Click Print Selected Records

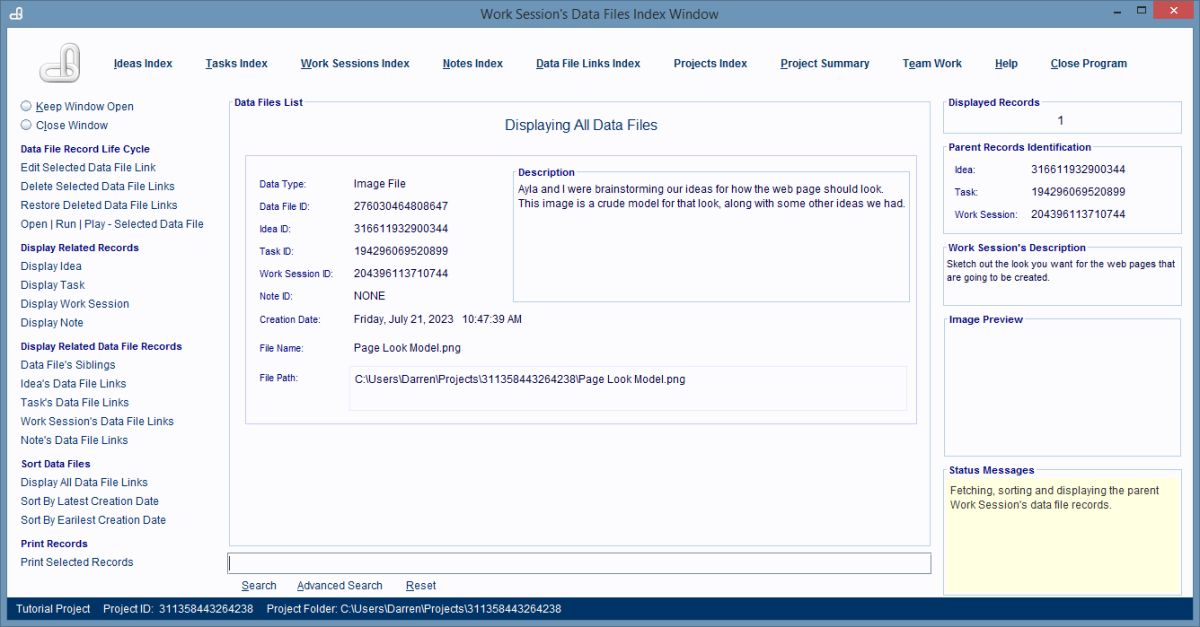[77, 562]
